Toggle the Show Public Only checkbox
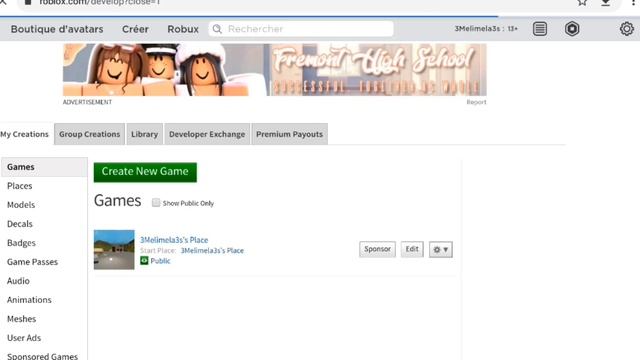Screen dimensions: 640x360 [156, 202]
